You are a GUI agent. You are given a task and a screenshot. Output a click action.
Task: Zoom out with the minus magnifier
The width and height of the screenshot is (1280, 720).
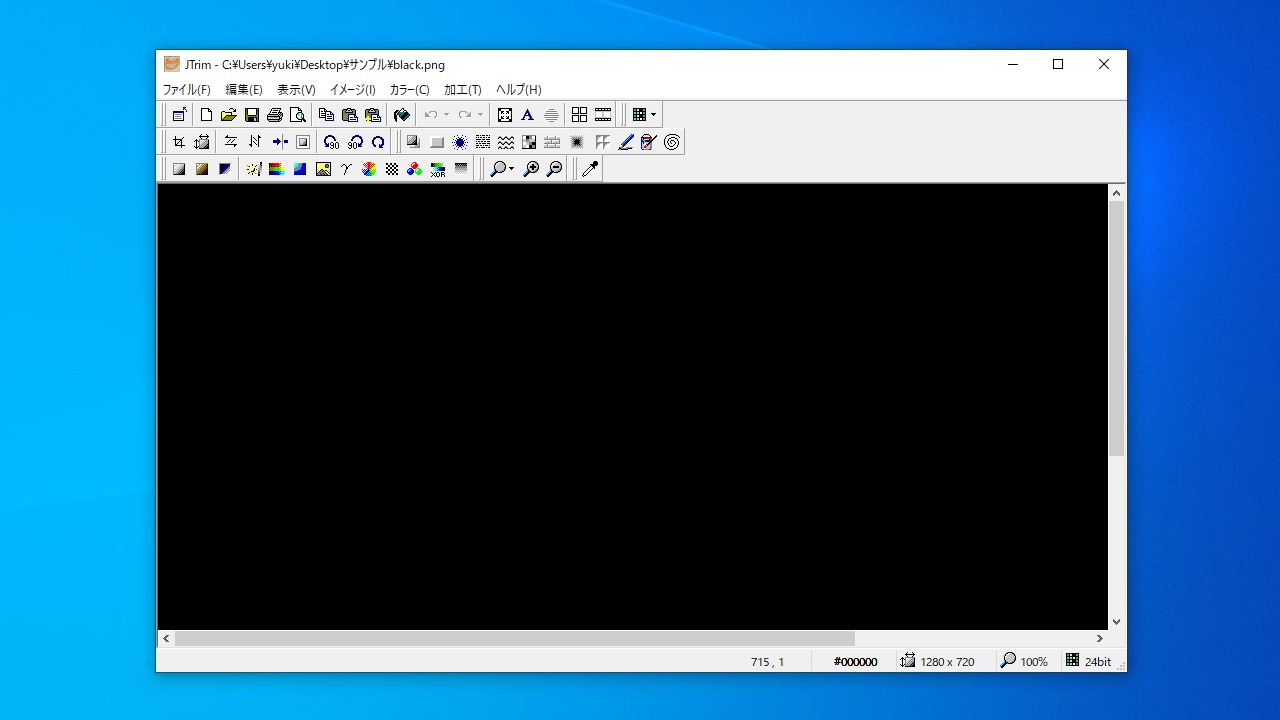(554, 169)
